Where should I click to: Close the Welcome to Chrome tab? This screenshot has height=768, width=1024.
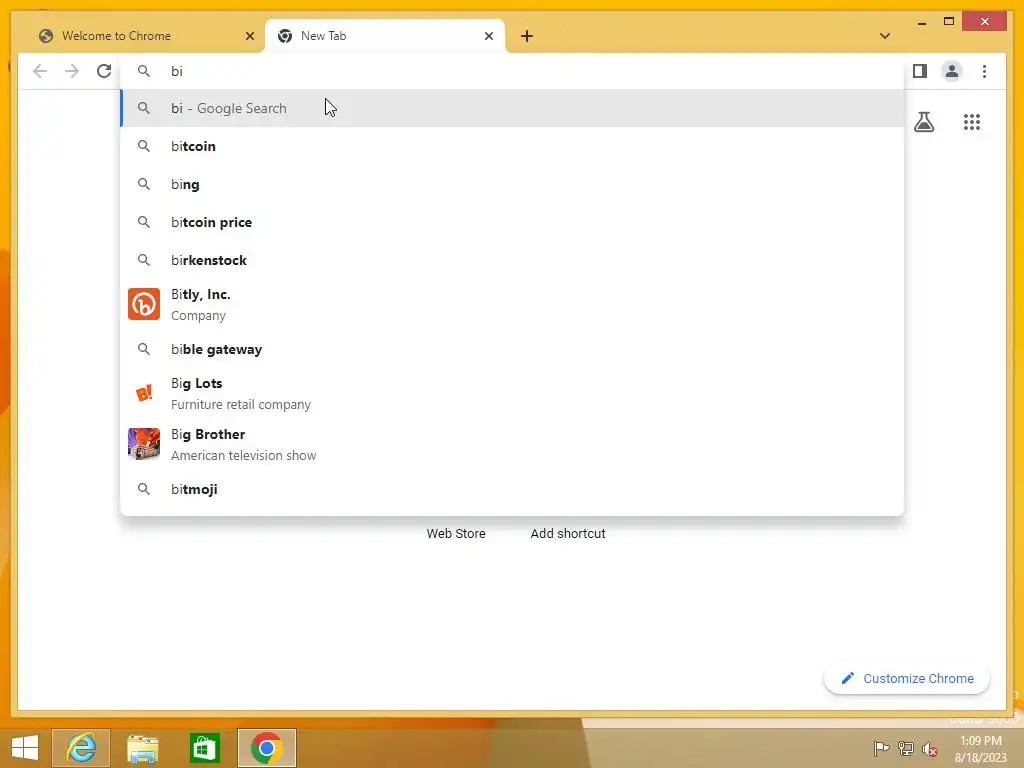(249, 36)
